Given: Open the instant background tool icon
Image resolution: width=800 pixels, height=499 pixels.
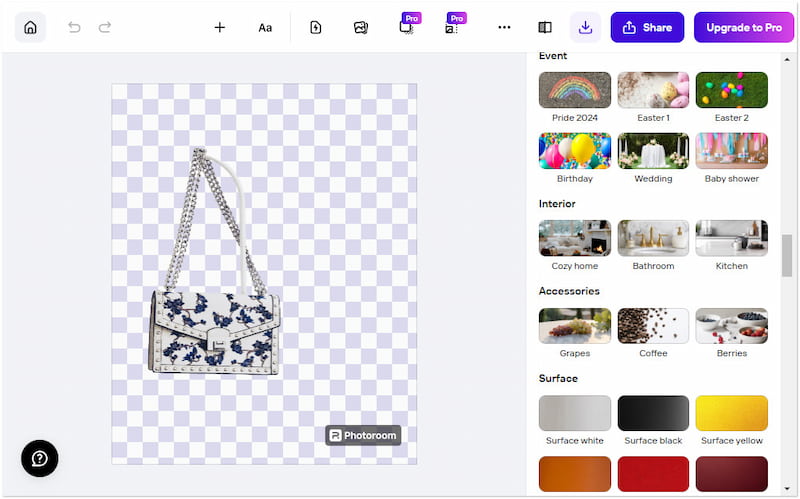Looking at the screenshot, I should click(x=316, y=27).
